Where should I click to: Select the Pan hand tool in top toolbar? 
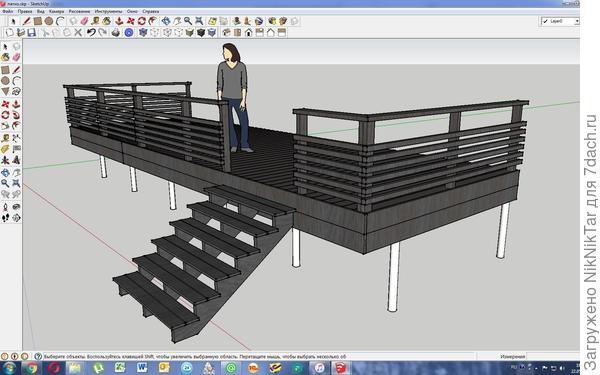[177, 21]
